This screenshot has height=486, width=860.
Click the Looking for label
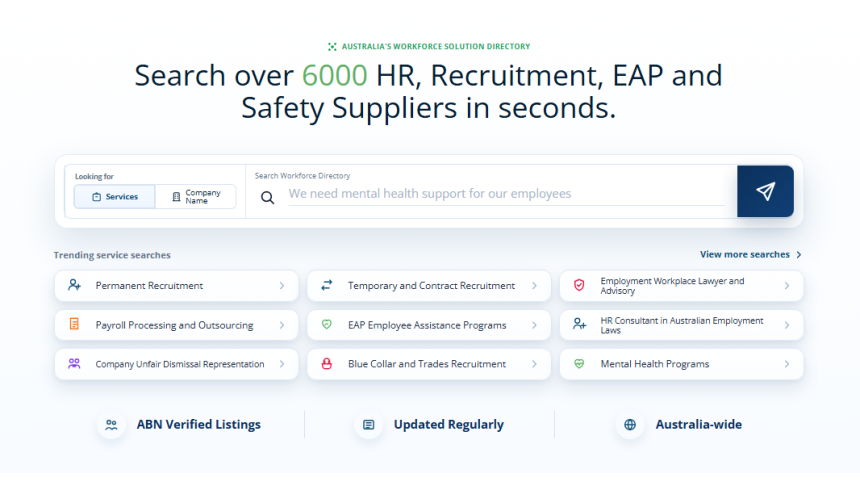[x=94, y=177]
